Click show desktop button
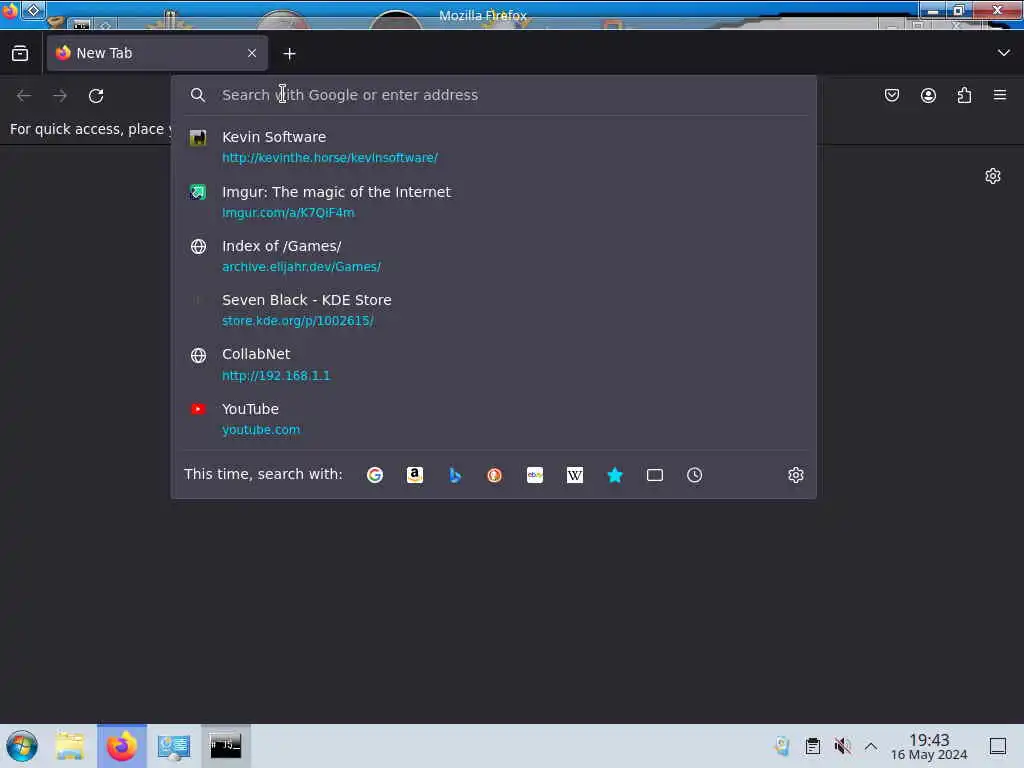The height and width of the screenshot is (768, 1024). tap(998, 746)
